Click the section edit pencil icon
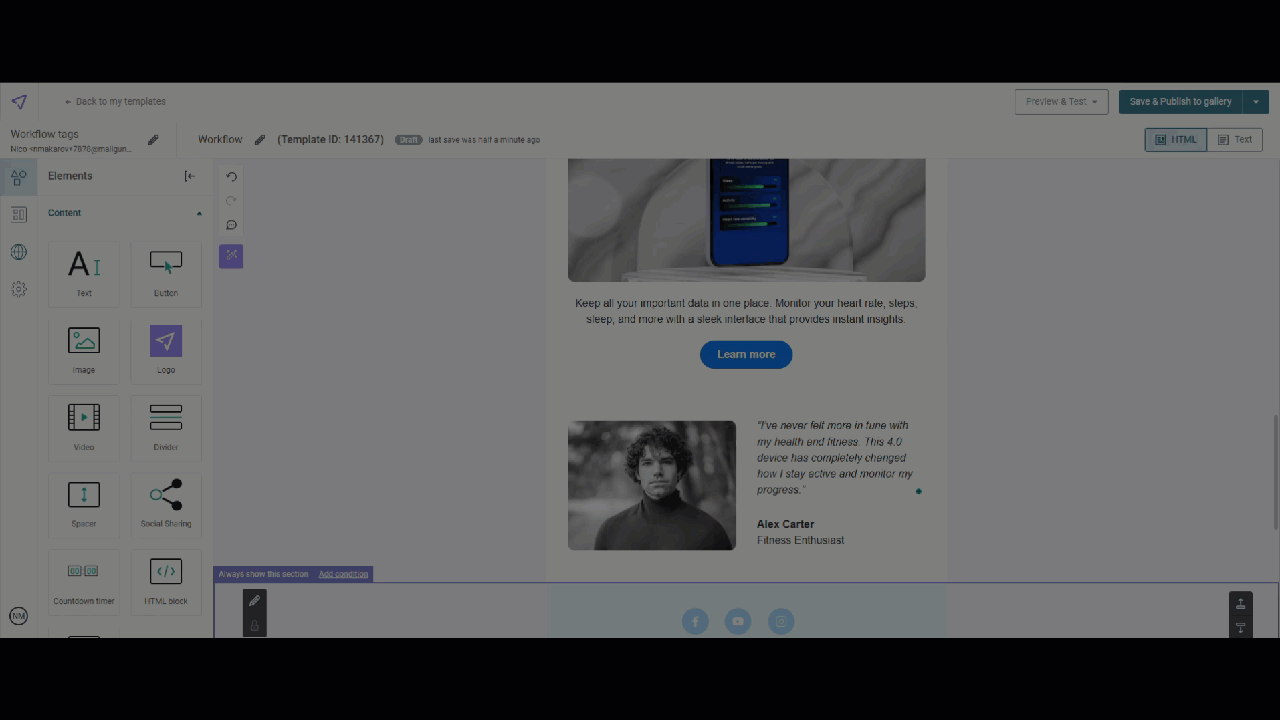This screenshot has width=1280, height=720. pos(254,601)
